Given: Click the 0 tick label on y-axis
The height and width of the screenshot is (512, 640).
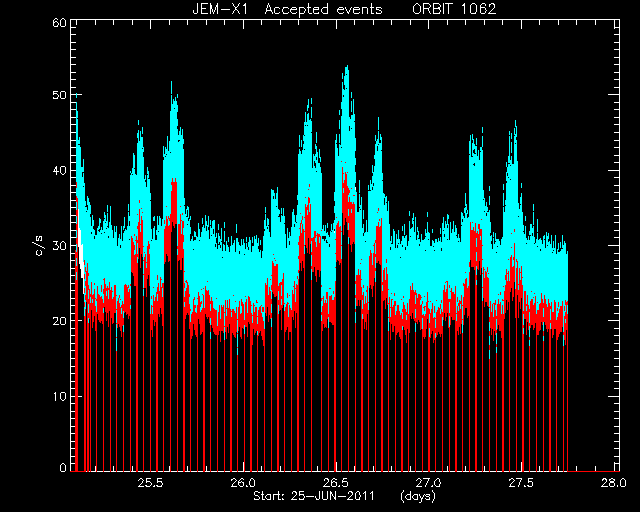Looking at the screenshot, I should (x=63, y=467).
